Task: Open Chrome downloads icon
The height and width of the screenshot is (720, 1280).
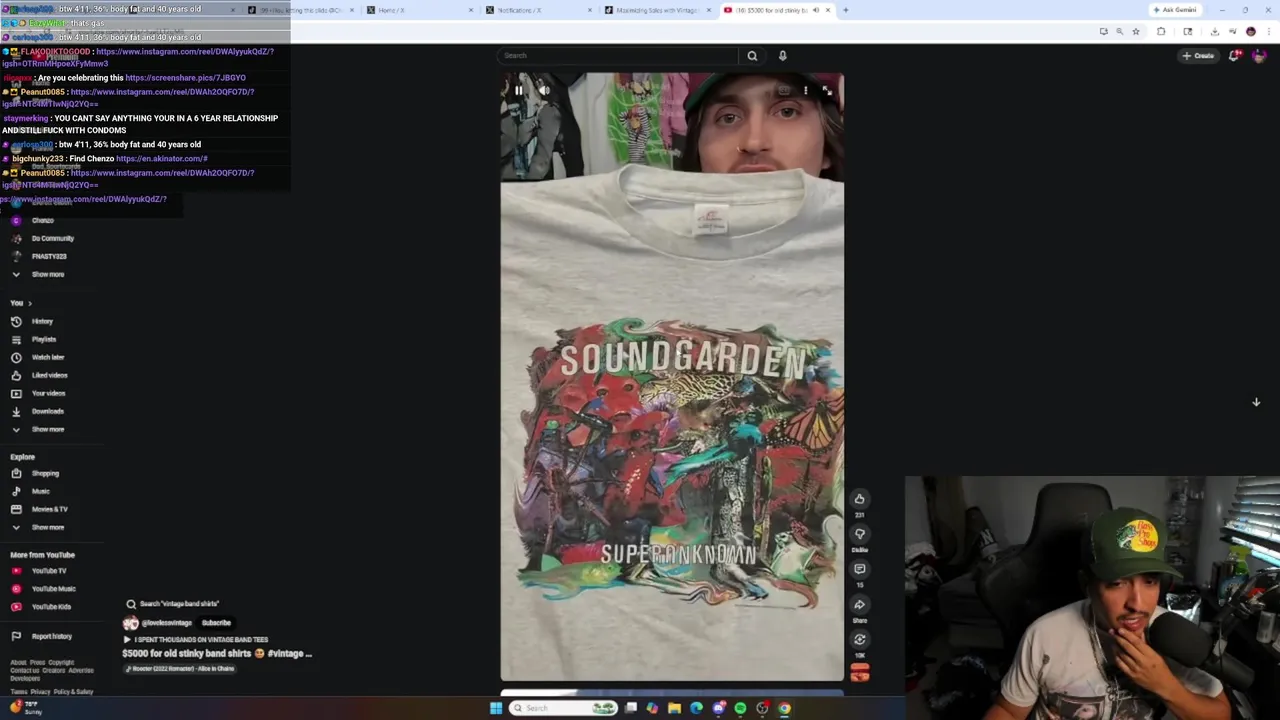Action: point(1214,31)
